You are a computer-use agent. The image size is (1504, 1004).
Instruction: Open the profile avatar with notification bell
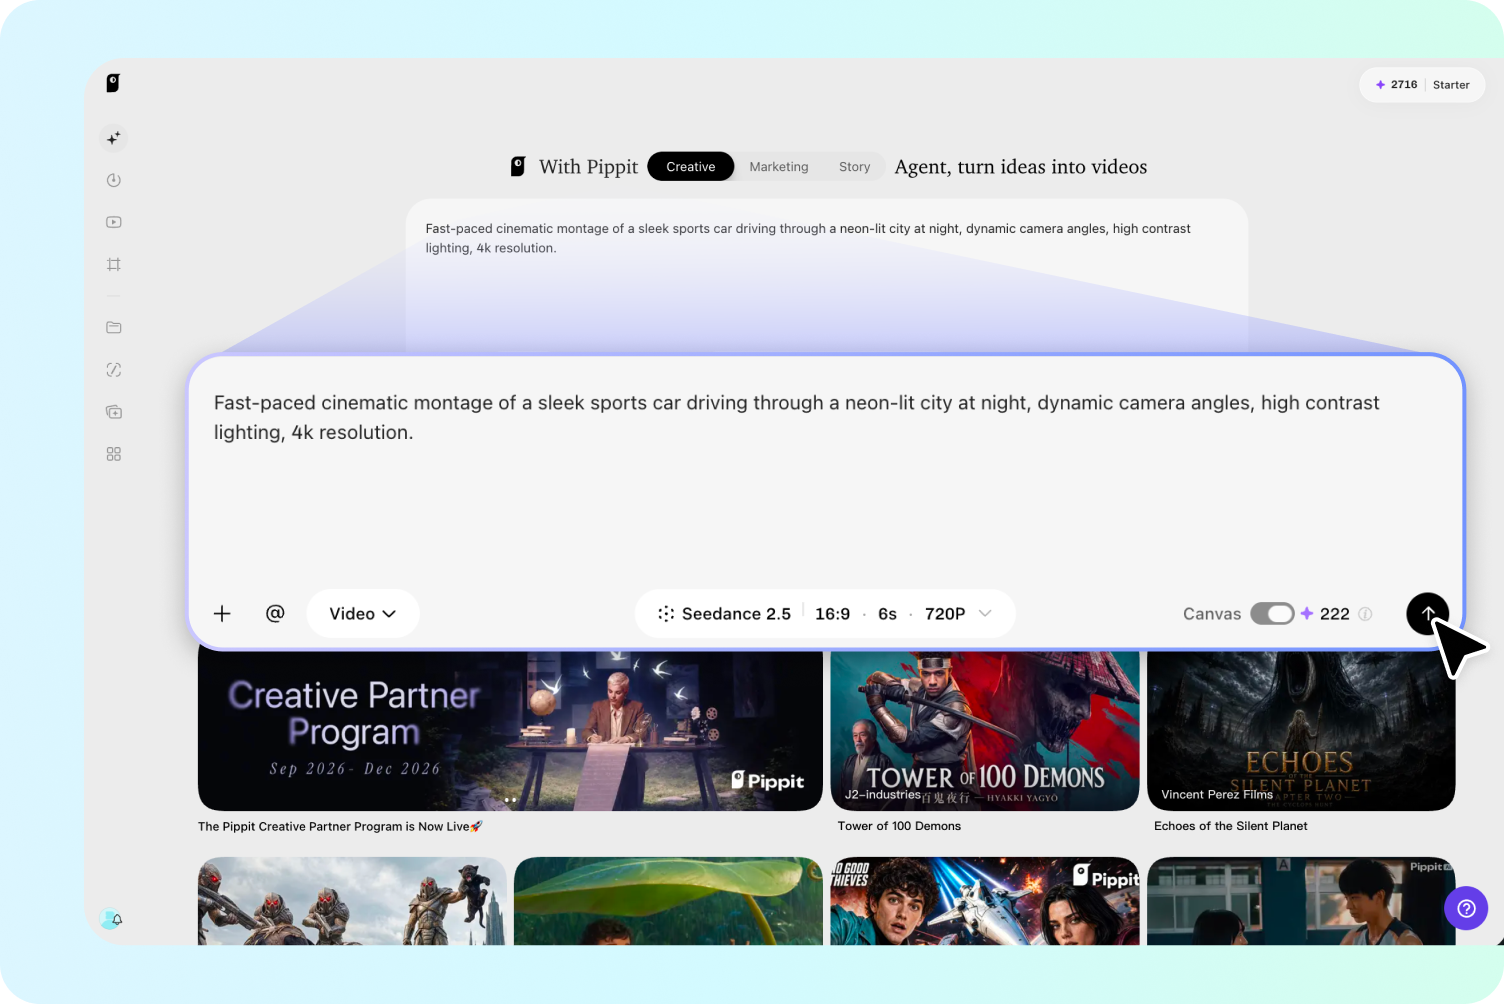click(111, 919)
